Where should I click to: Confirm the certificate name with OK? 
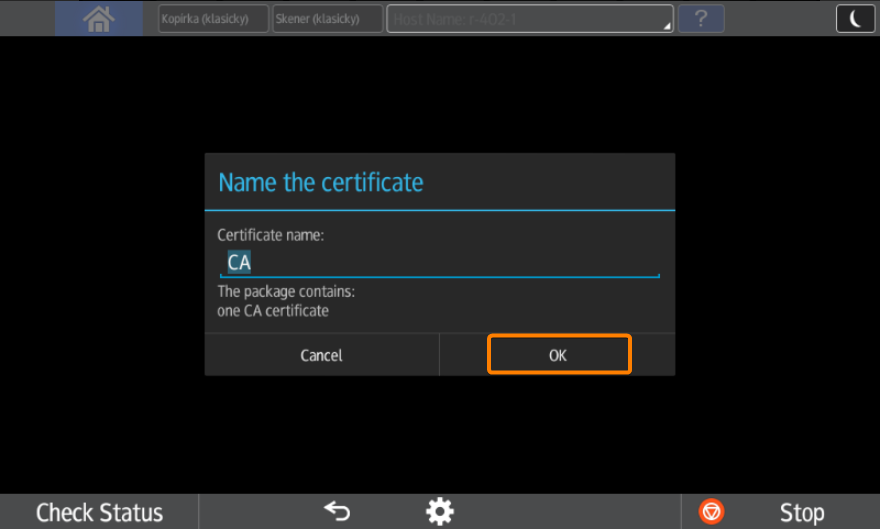click(558, 355)
